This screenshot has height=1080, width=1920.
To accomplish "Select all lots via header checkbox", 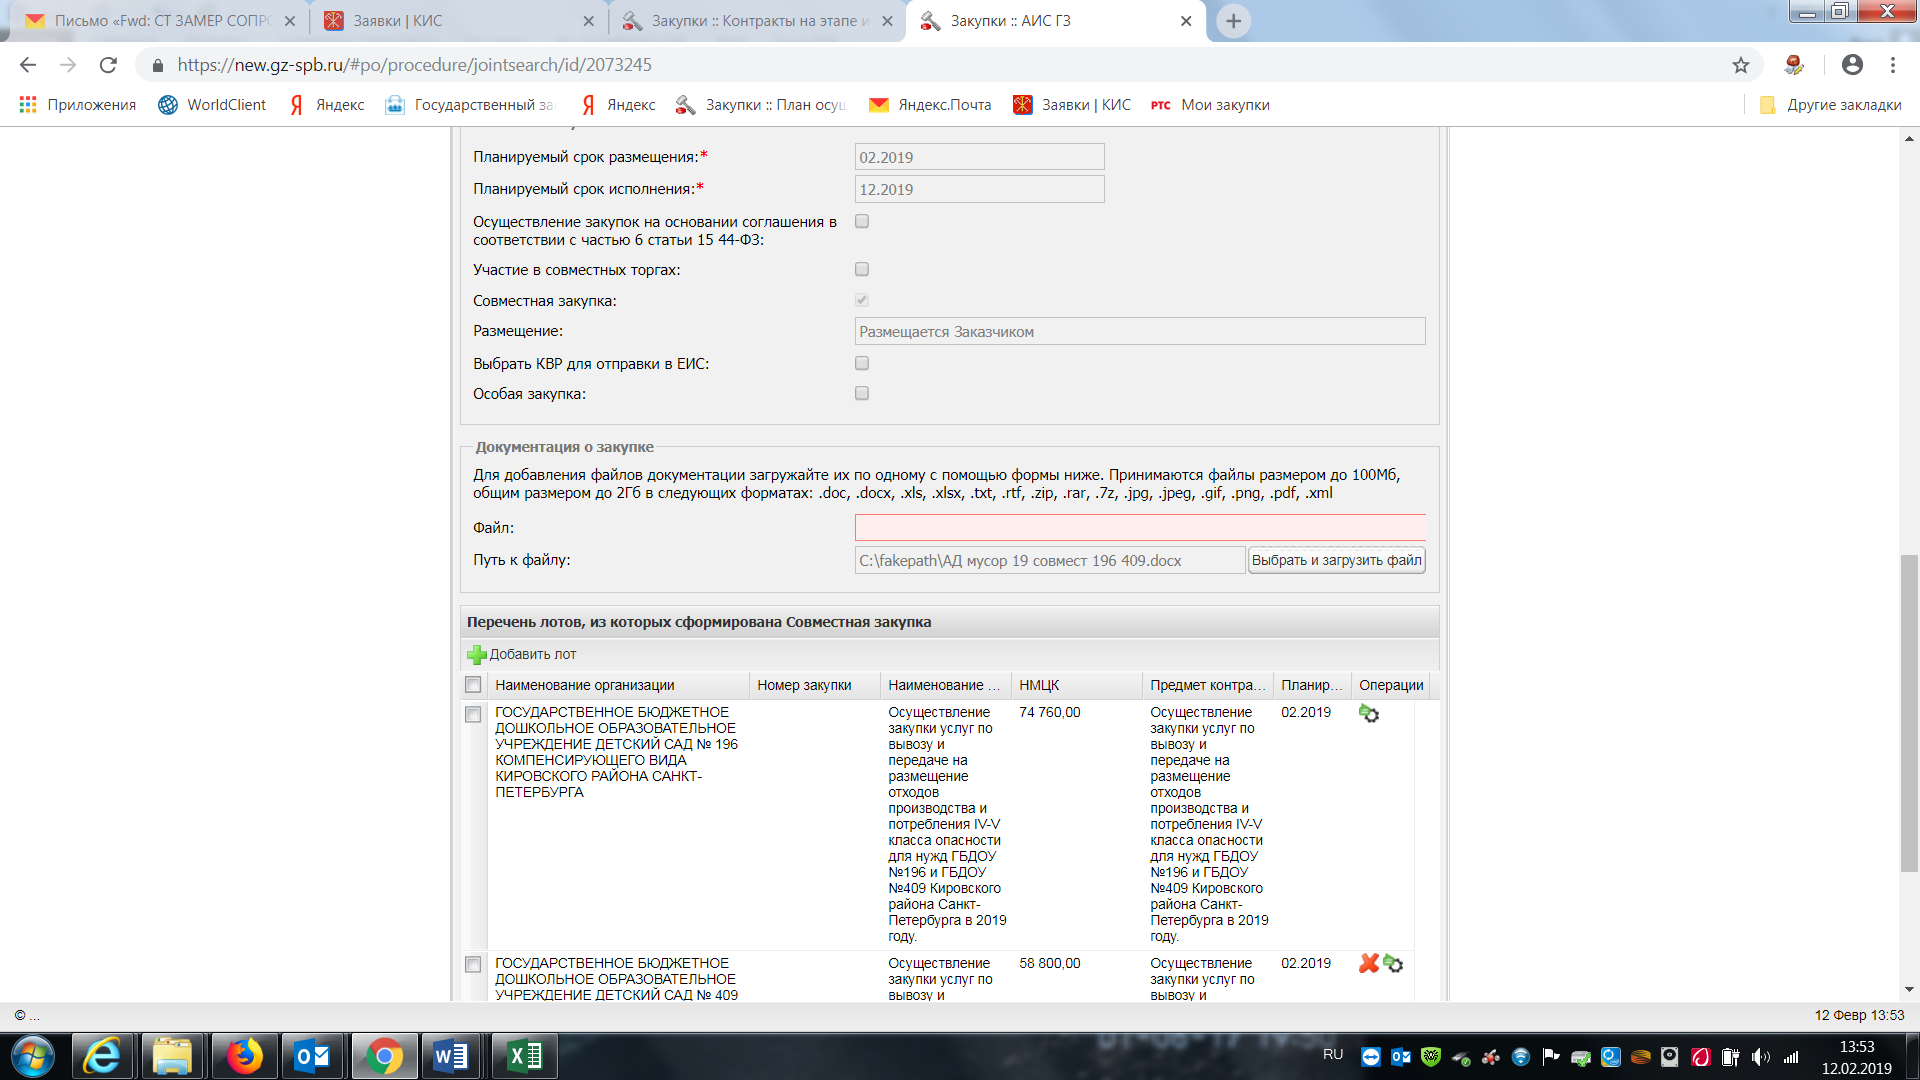I will [x=473, y=685].
